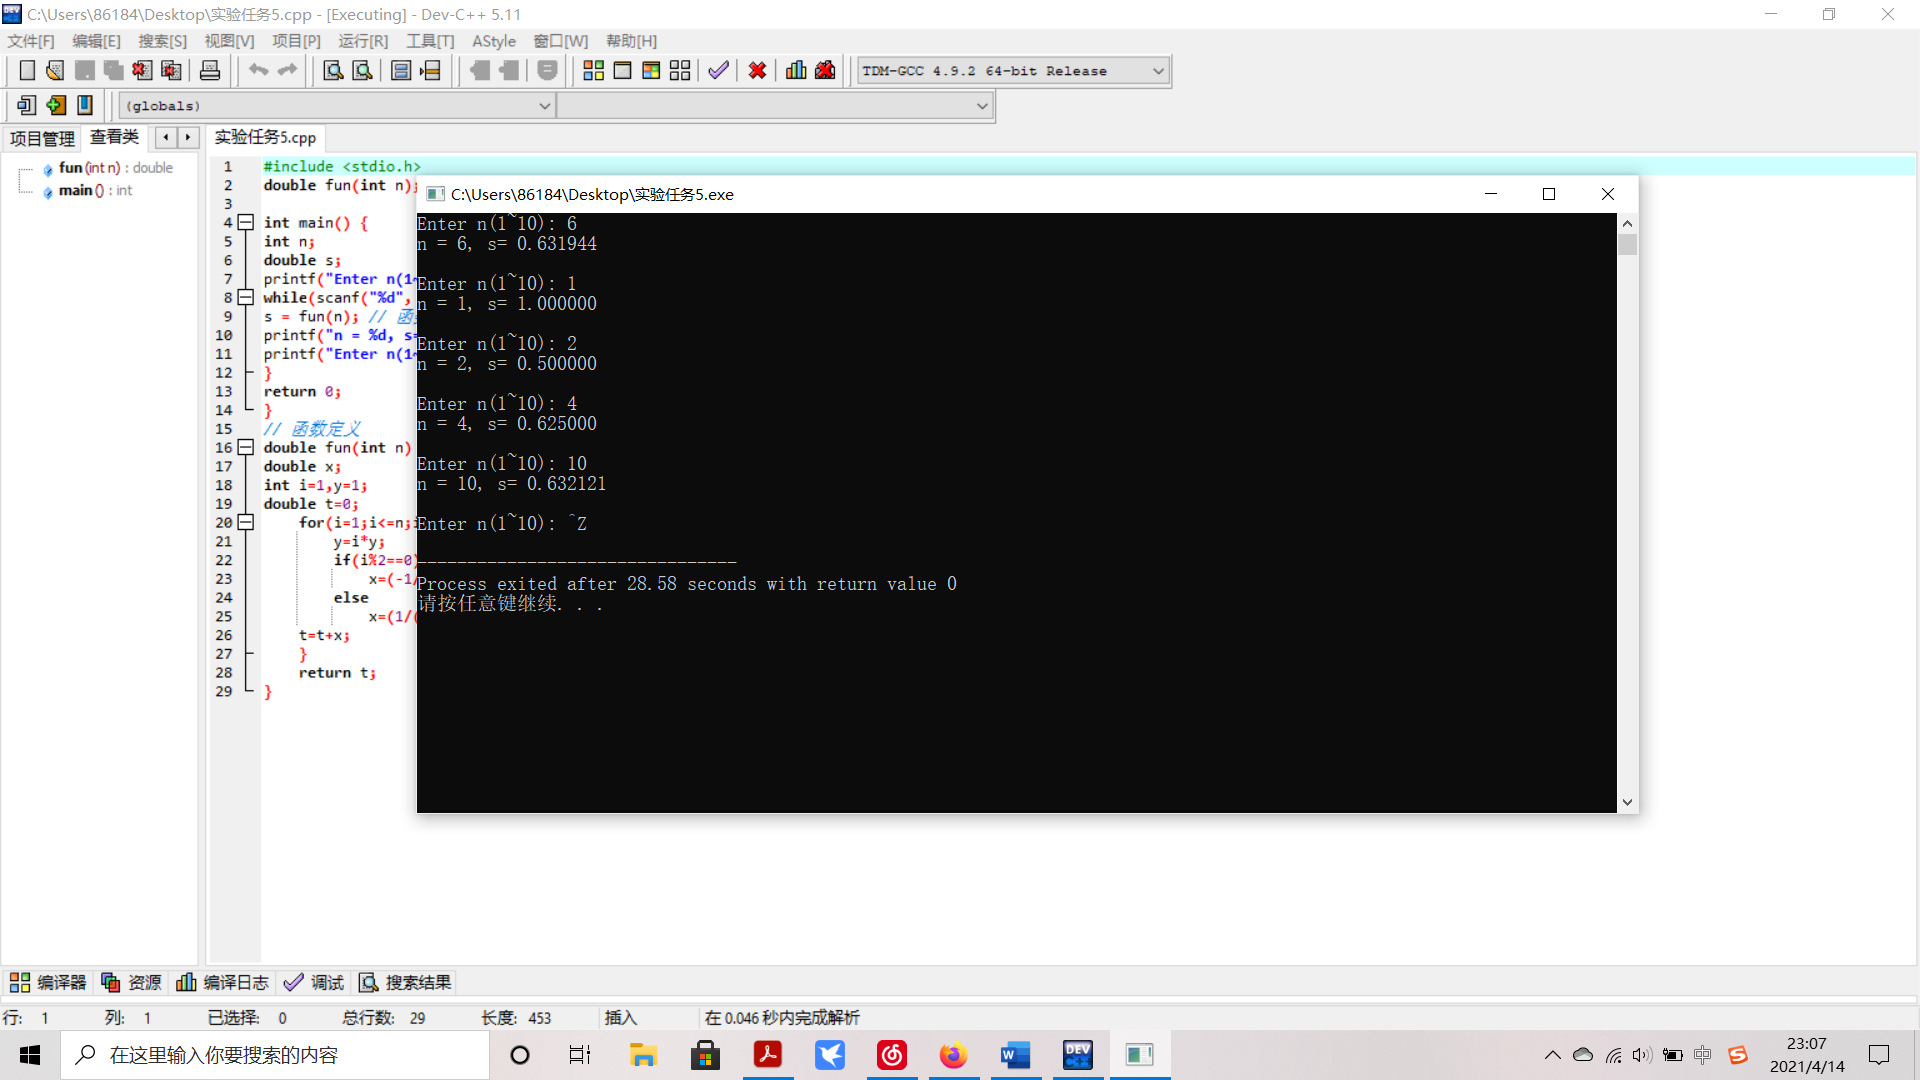The width and height of the screenshot is (1920, 1080).
Task: Click the purple checkmark Syntax Check icon
Action: (x=718, y=71)
